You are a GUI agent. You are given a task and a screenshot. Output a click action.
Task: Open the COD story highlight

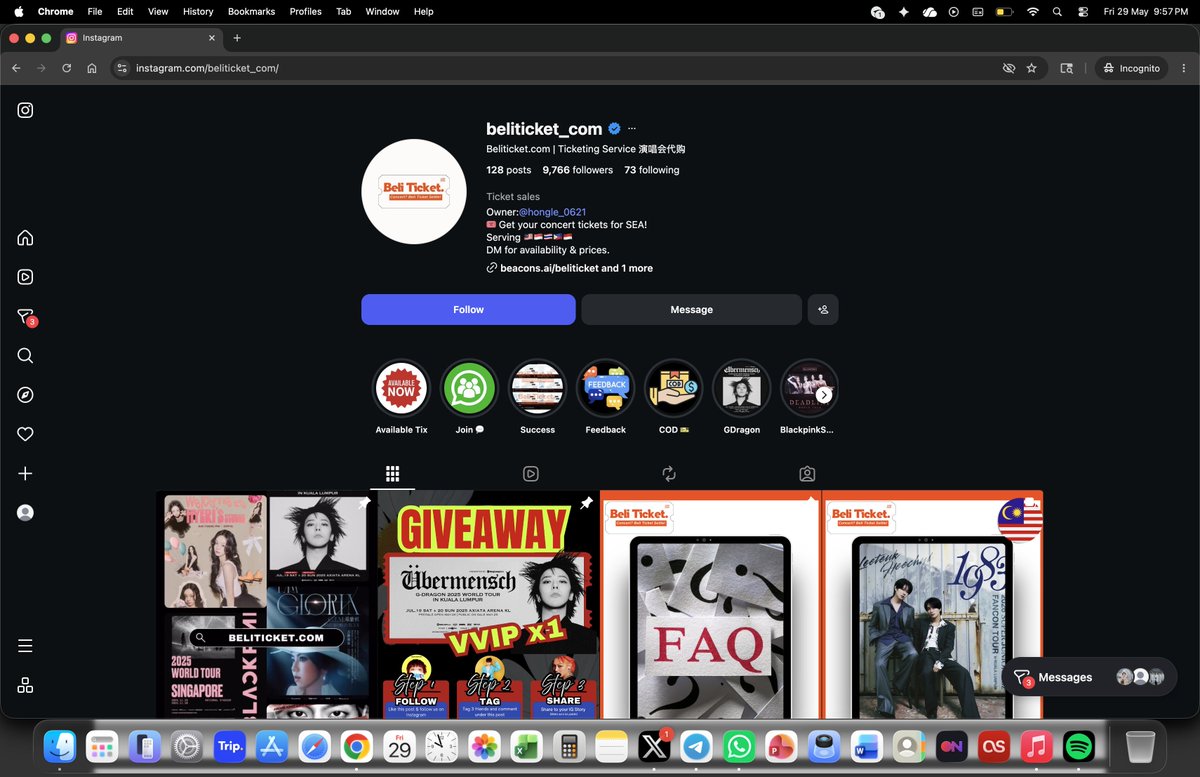[673, 388]
